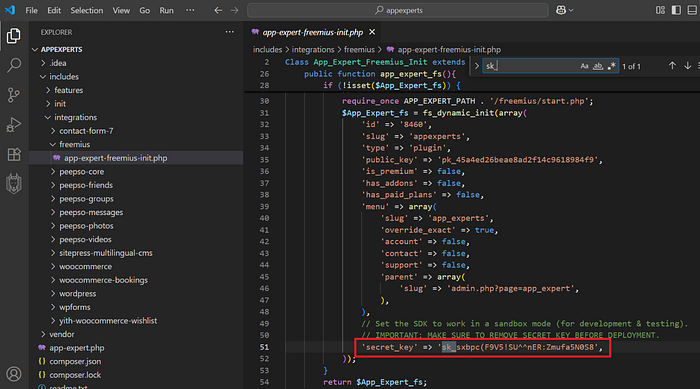Screen dimensions: 700x389
Task: Open Explorer views and more actions
Action: click(229, 32)
